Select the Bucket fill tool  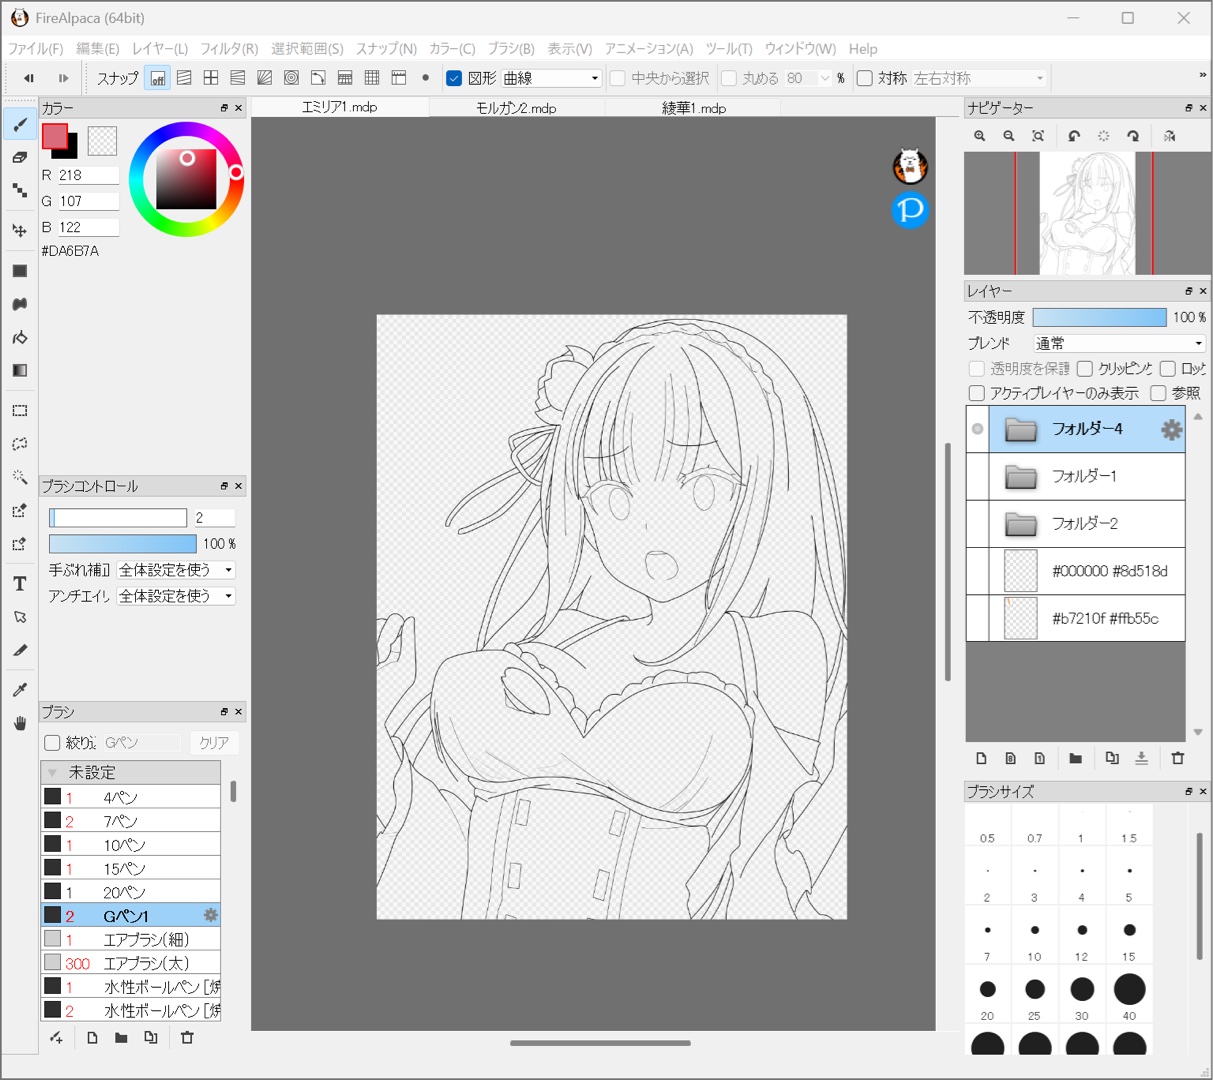pos(19,337)
